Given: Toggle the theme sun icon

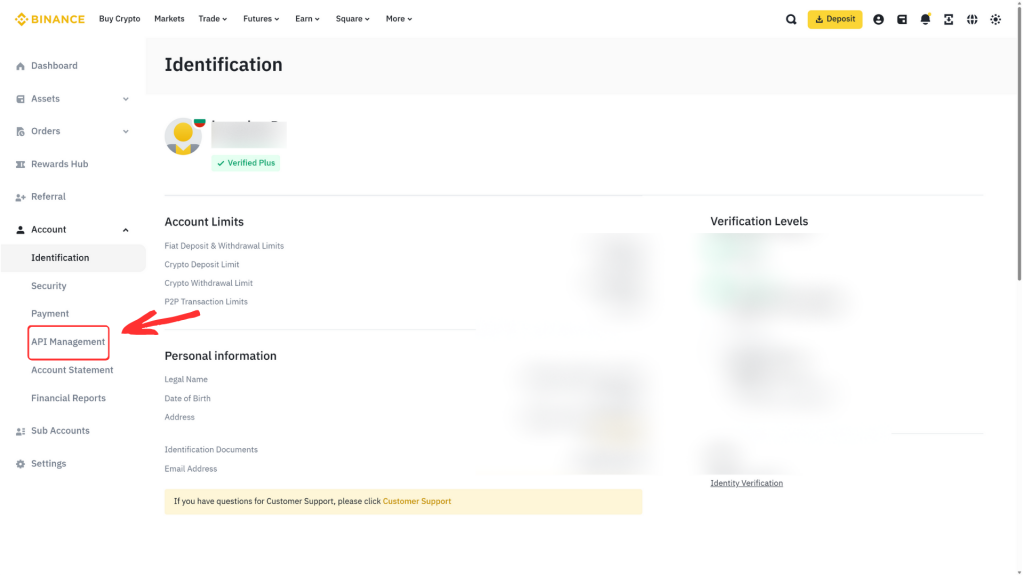Looking at the screenshot, I should (x=996, y=20).
